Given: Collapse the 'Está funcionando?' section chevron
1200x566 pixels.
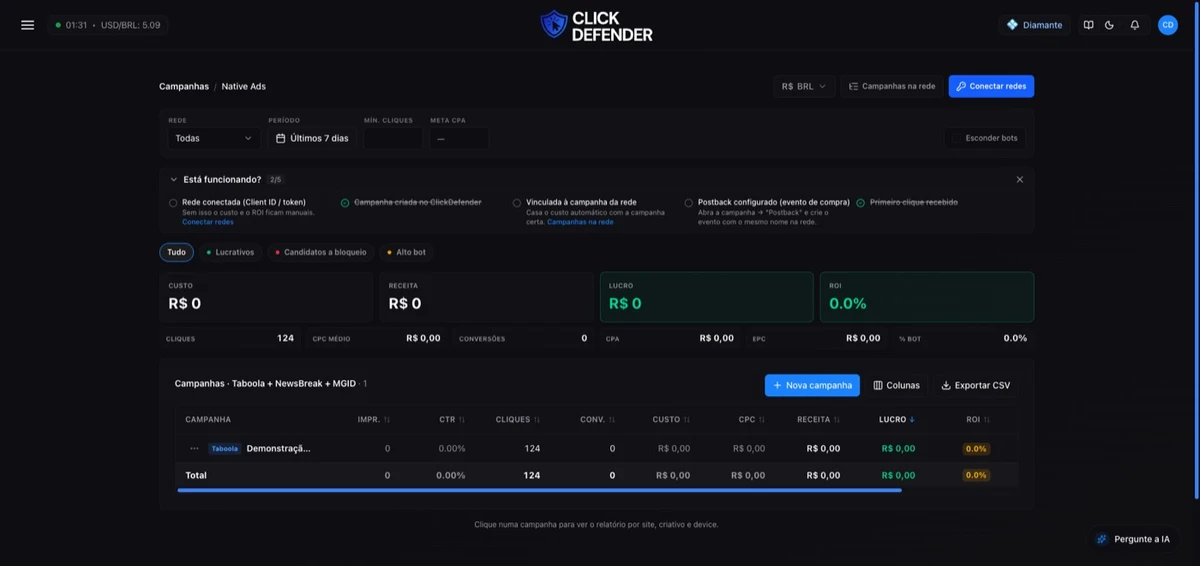Looking at the screenshot, I should pos(174,179).
